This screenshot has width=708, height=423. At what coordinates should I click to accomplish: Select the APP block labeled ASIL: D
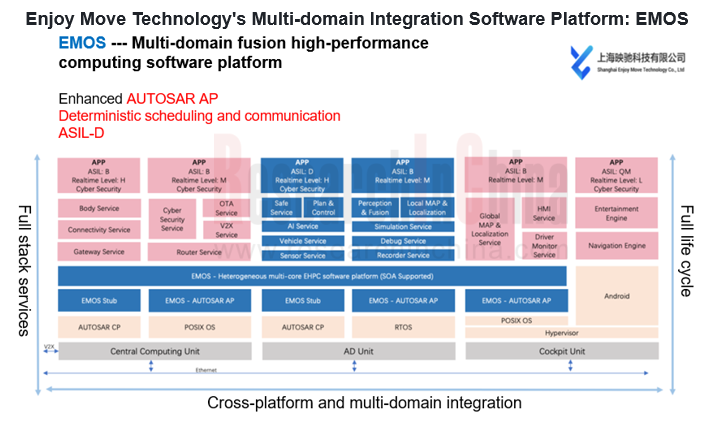point(302,176)
